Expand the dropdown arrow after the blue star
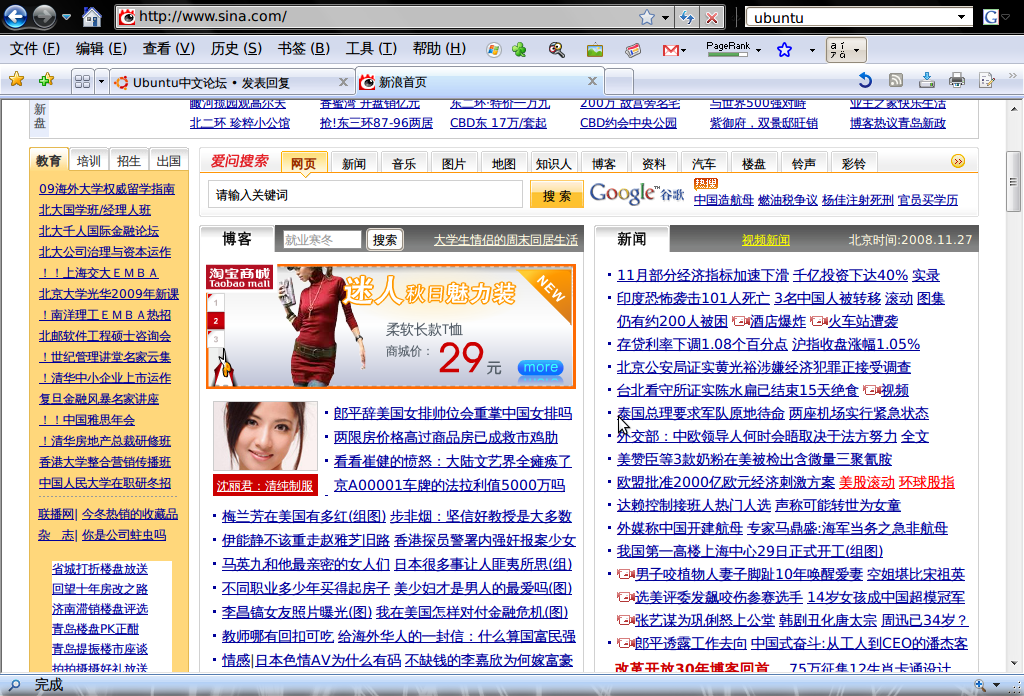Viewport: 1024px width, 696px height. [812, 50]
